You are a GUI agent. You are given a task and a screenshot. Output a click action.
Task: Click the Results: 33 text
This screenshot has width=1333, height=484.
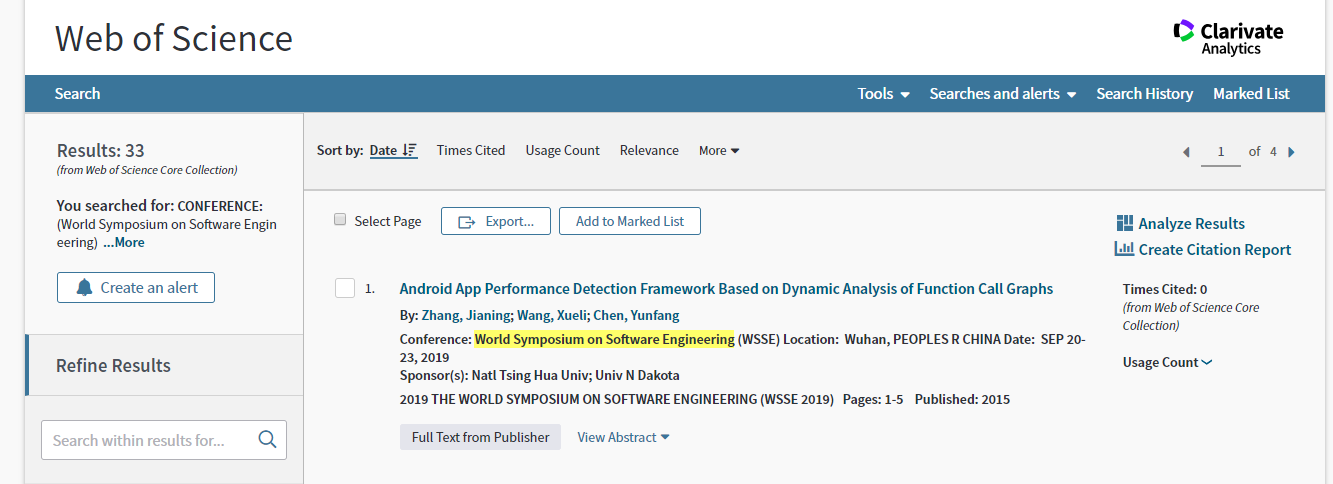(100, 150)
